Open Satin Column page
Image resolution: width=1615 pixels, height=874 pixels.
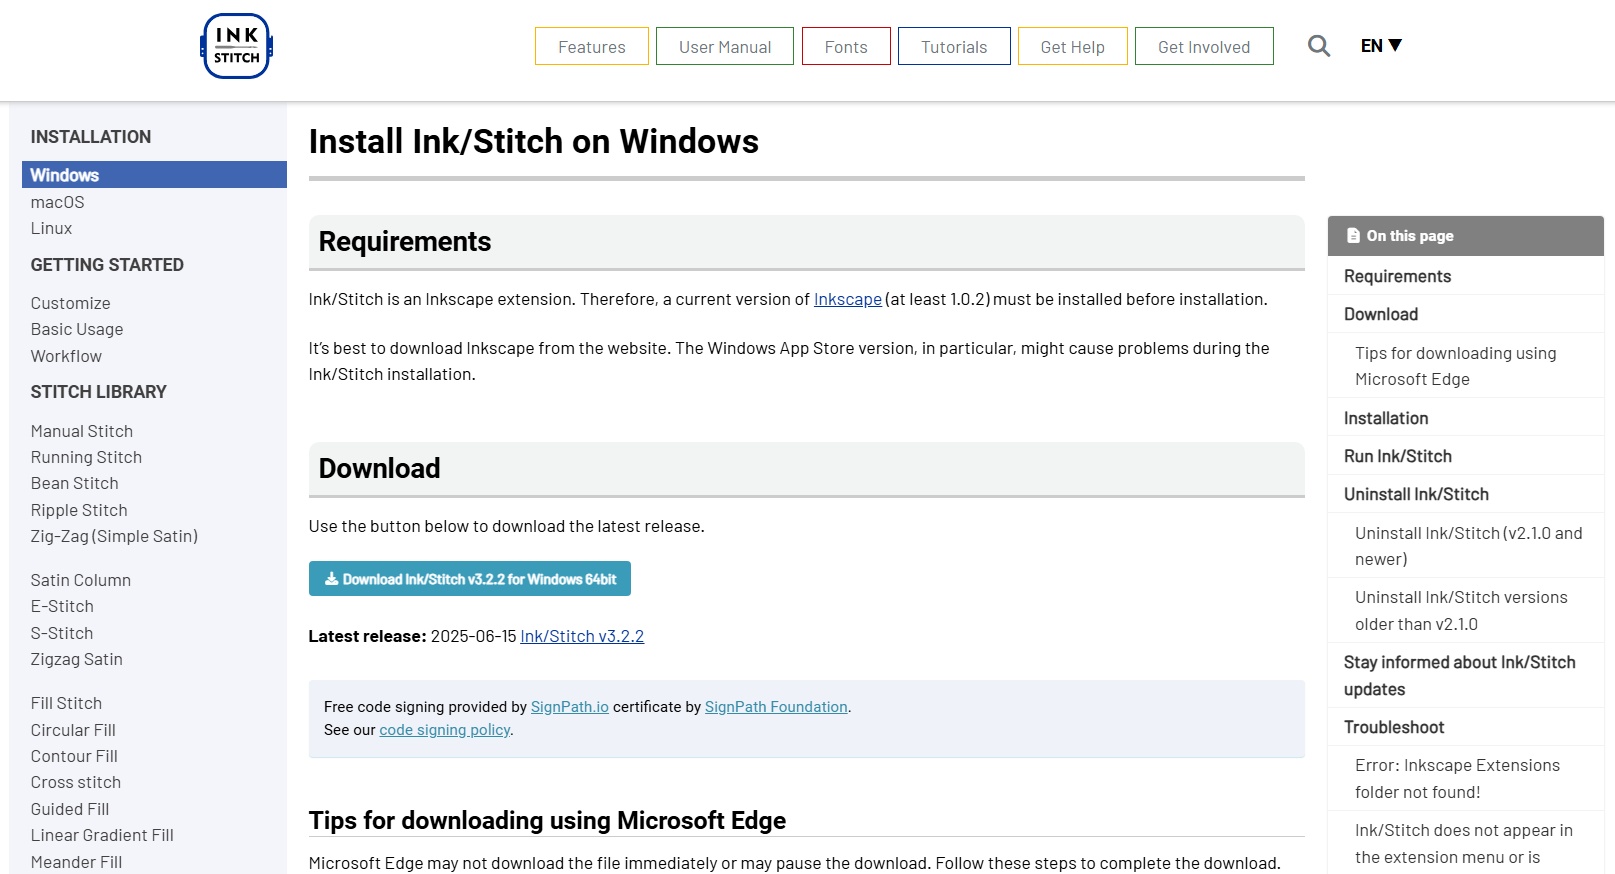point(81,580)
